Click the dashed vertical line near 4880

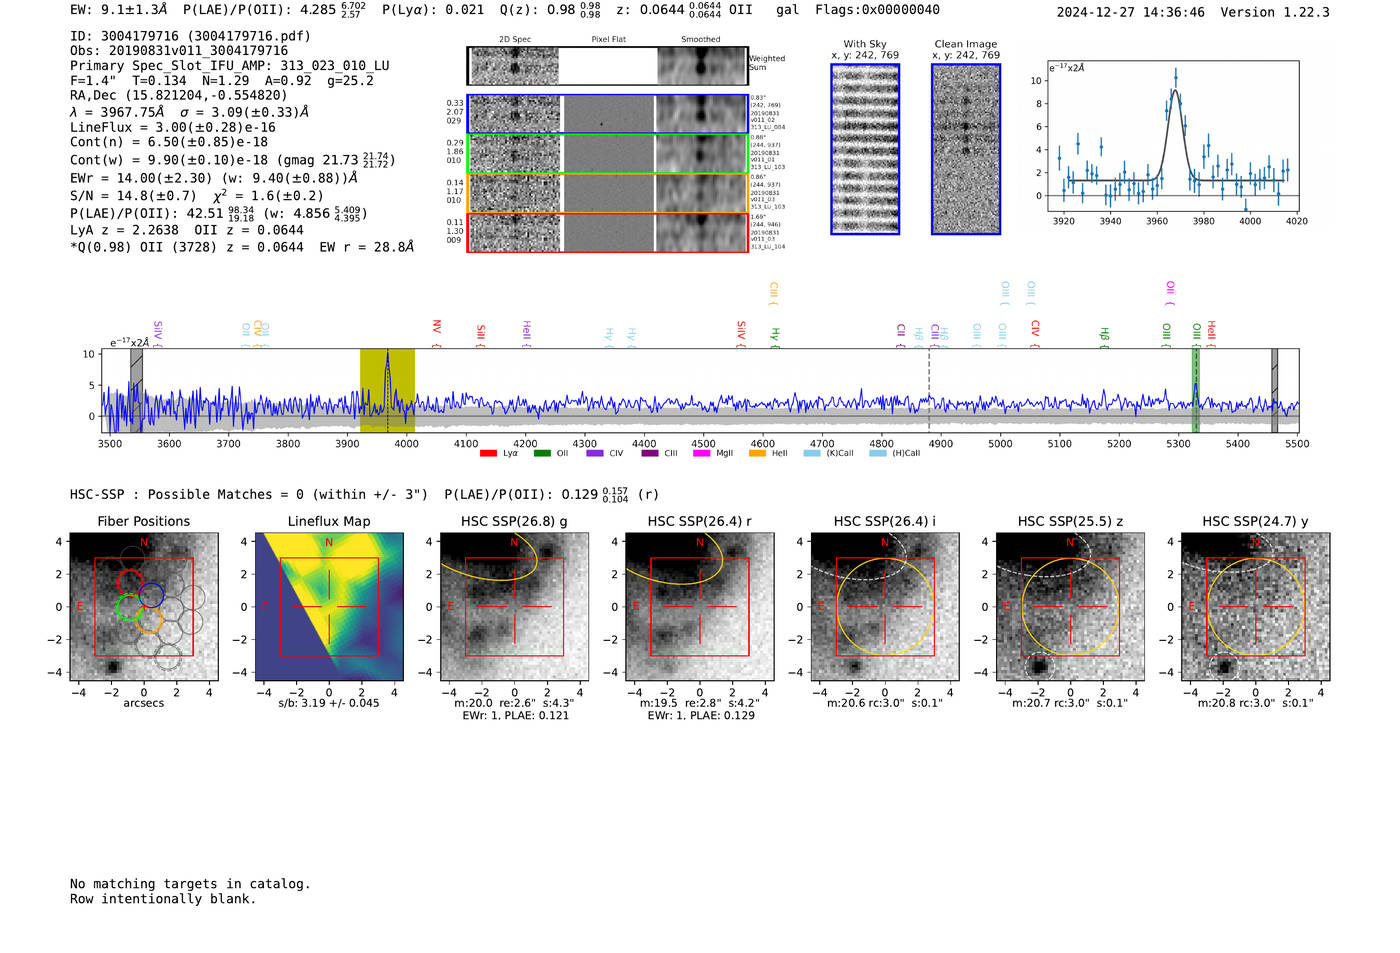point(929,391)
